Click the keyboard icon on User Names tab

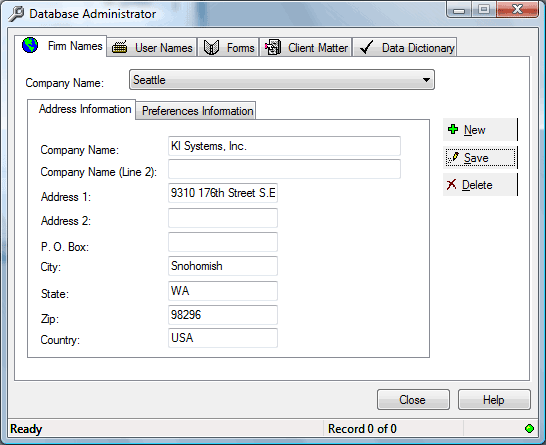click(x=119, y=47)
